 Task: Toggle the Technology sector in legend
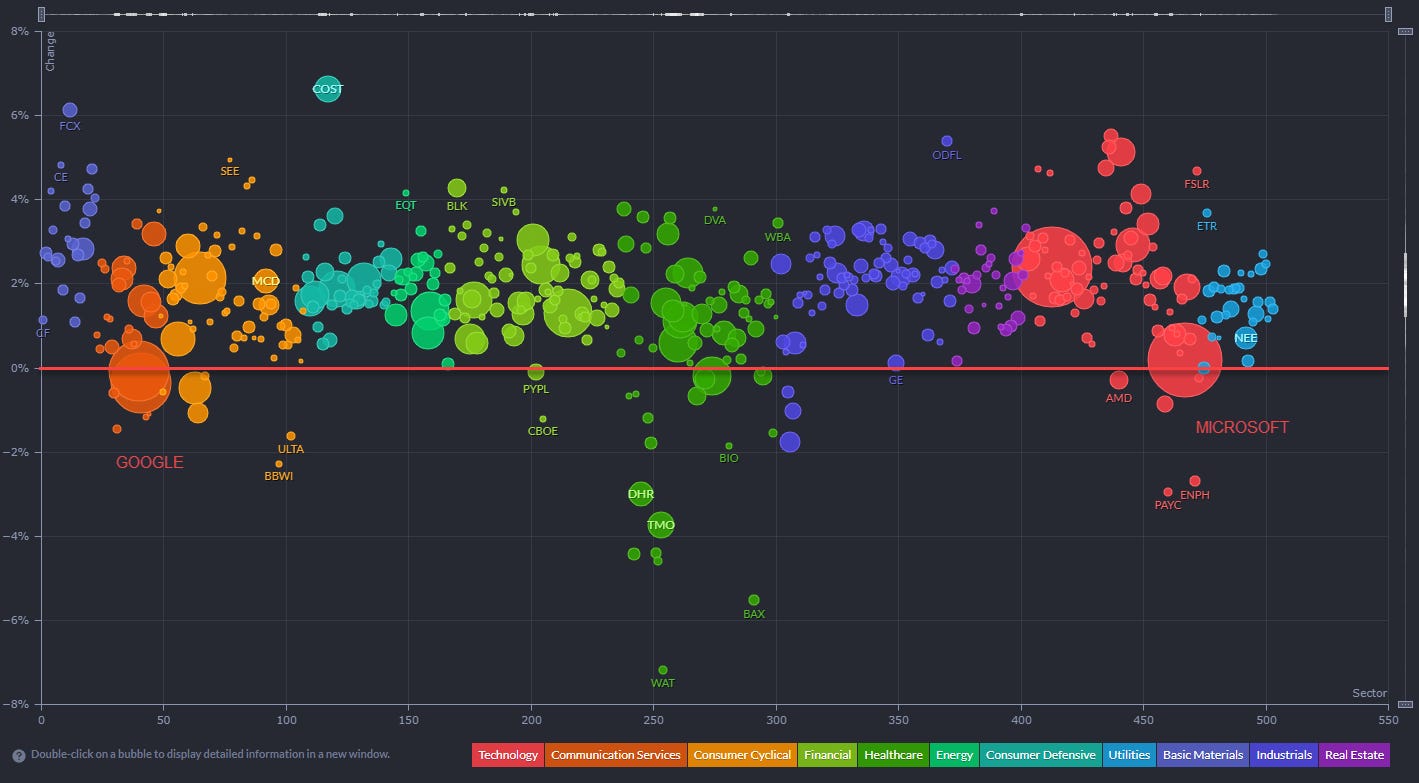(506, 755)
